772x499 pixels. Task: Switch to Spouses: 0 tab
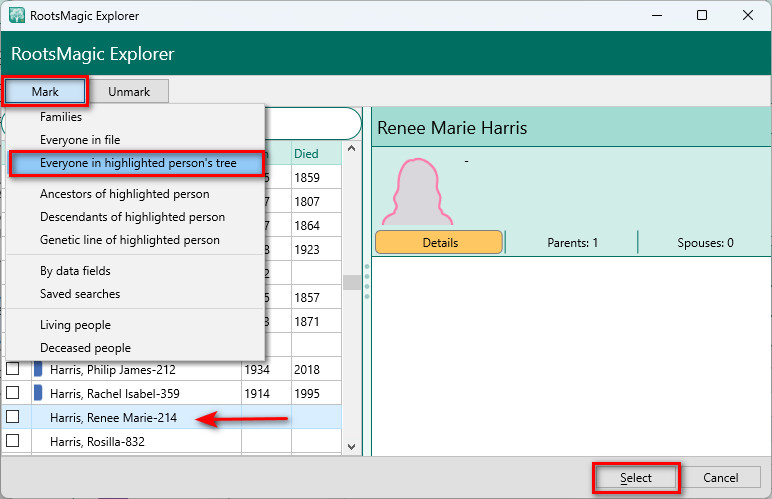coord(705,243)
